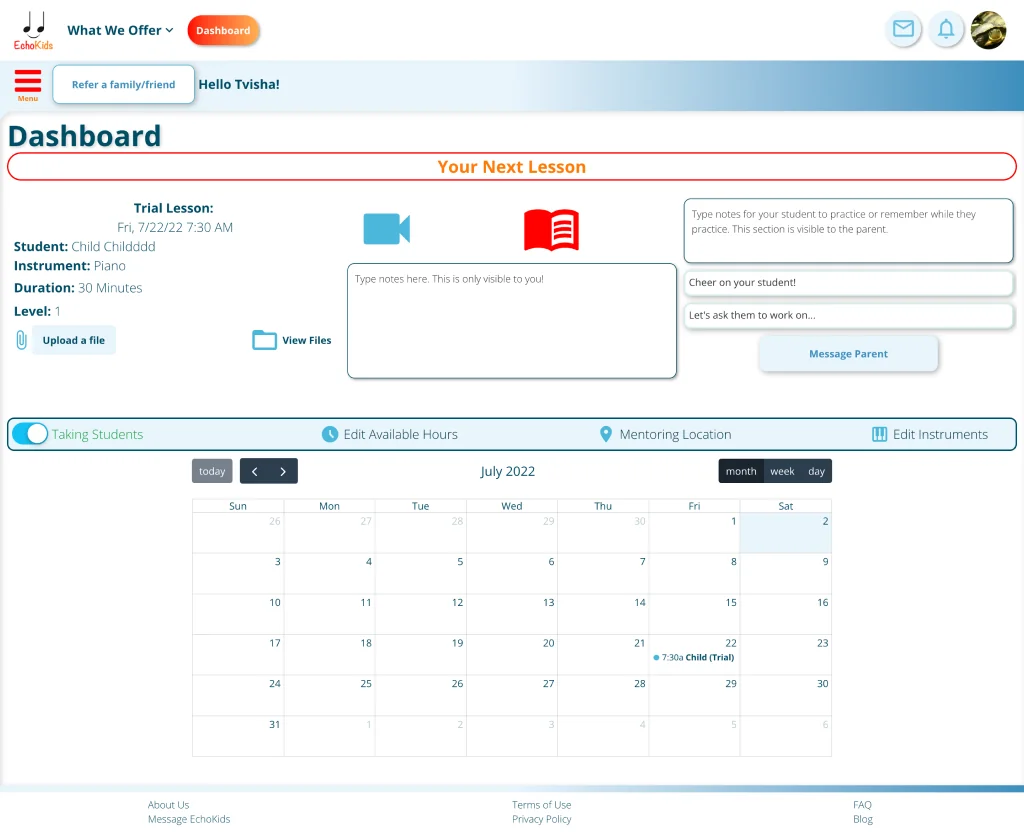Viewport: 1024px width, 836px height.
Task: Click the July 2022 calendar title
Action: (x=507, y=472)
